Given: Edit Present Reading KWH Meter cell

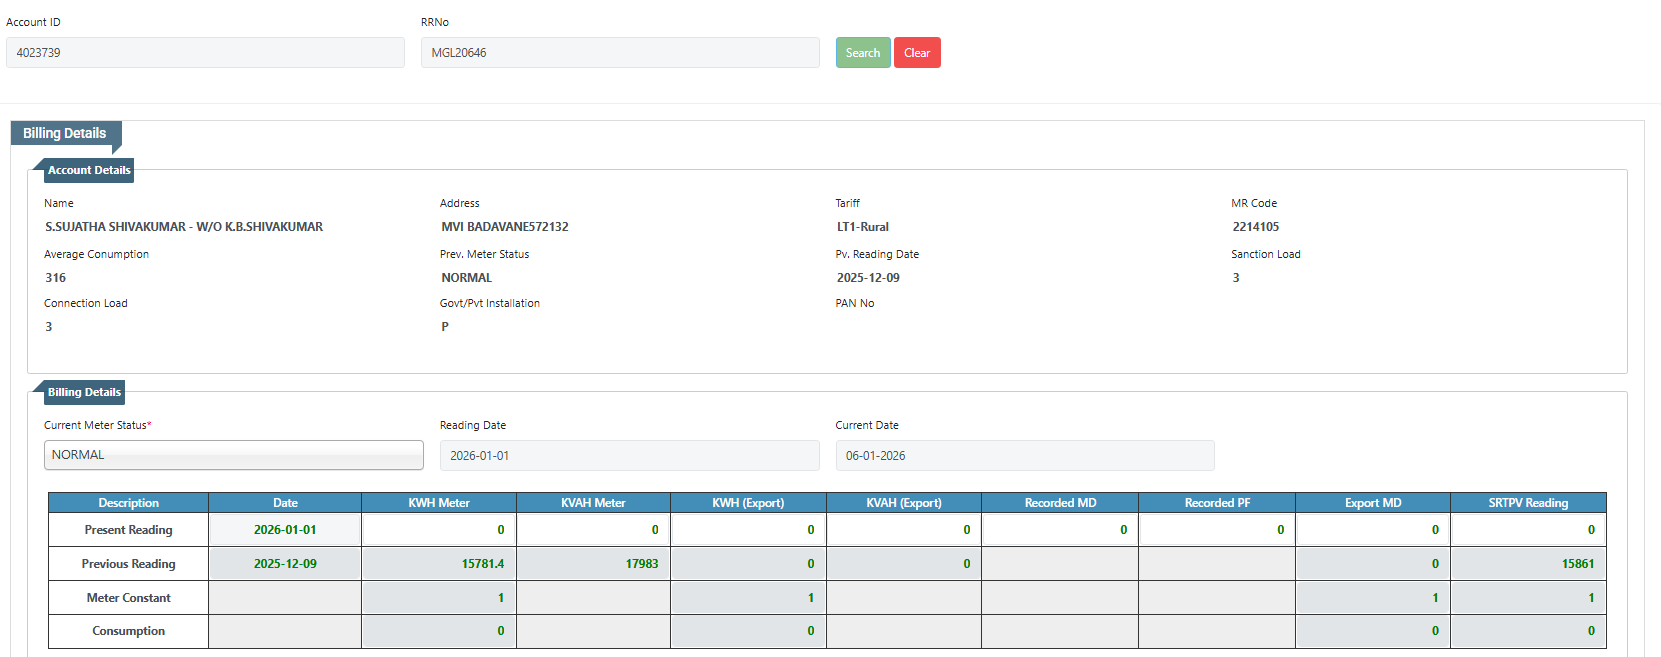Looking at the screenshot, I should click(439, 530).
